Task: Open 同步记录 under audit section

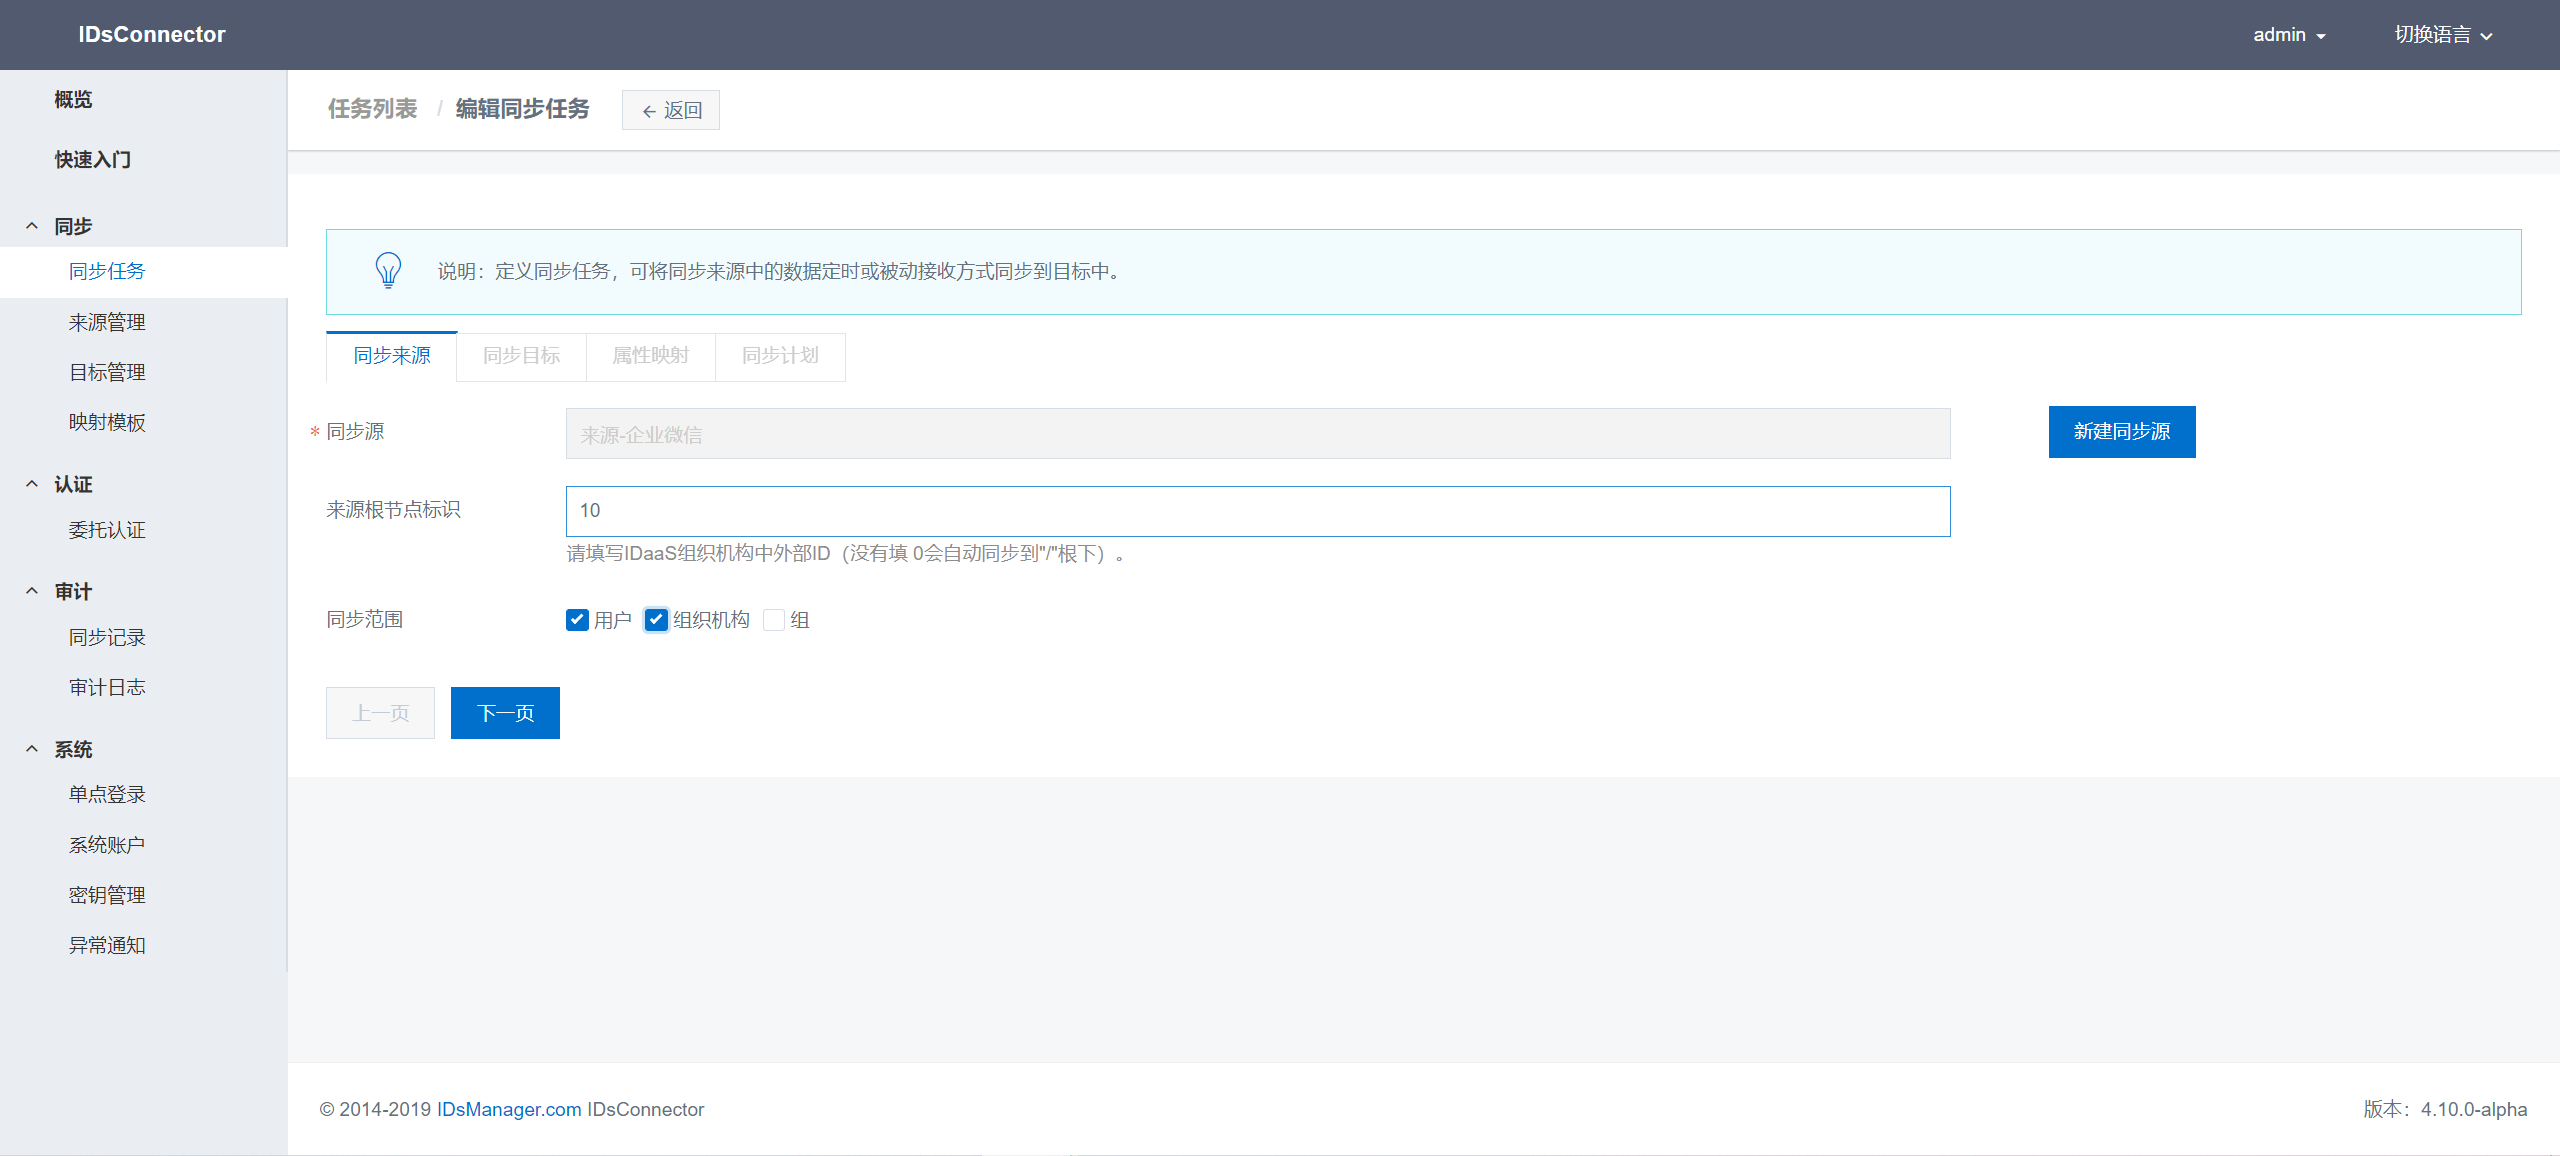Action: [107, 637]
